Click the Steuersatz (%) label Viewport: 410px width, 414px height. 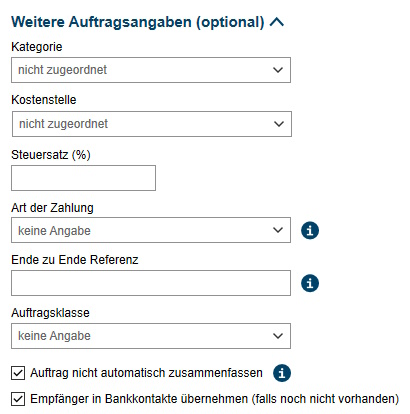(51, 155)
